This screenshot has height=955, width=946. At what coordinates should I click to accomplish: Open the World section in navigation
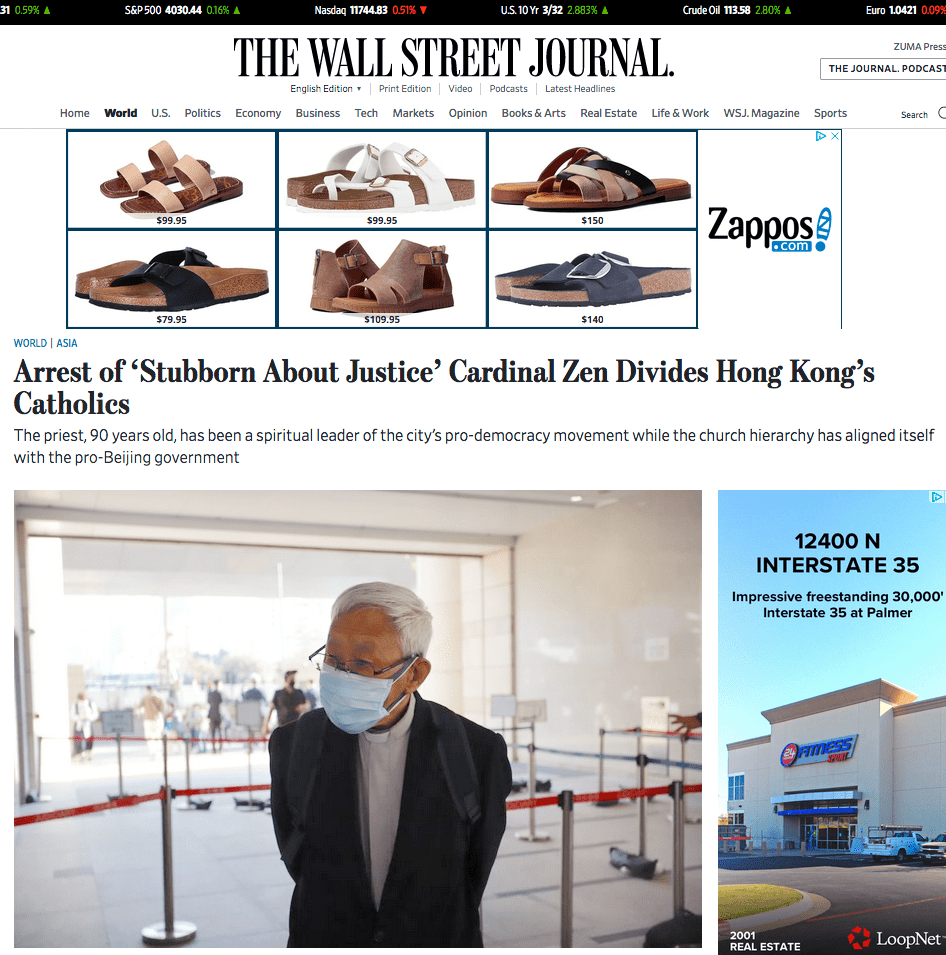coord(121,113)
